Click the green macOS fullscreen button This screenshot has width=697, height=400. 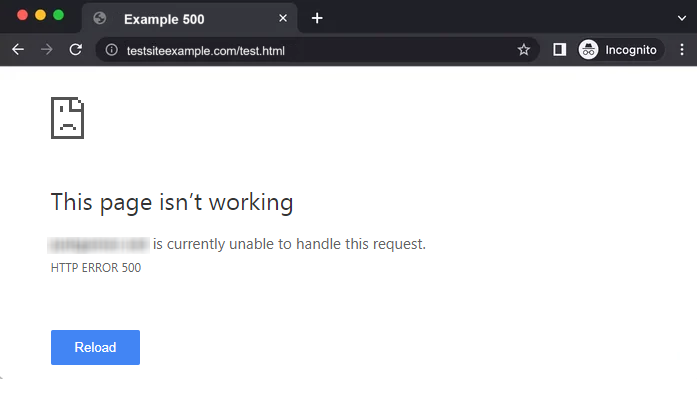[x=58, y=15]
